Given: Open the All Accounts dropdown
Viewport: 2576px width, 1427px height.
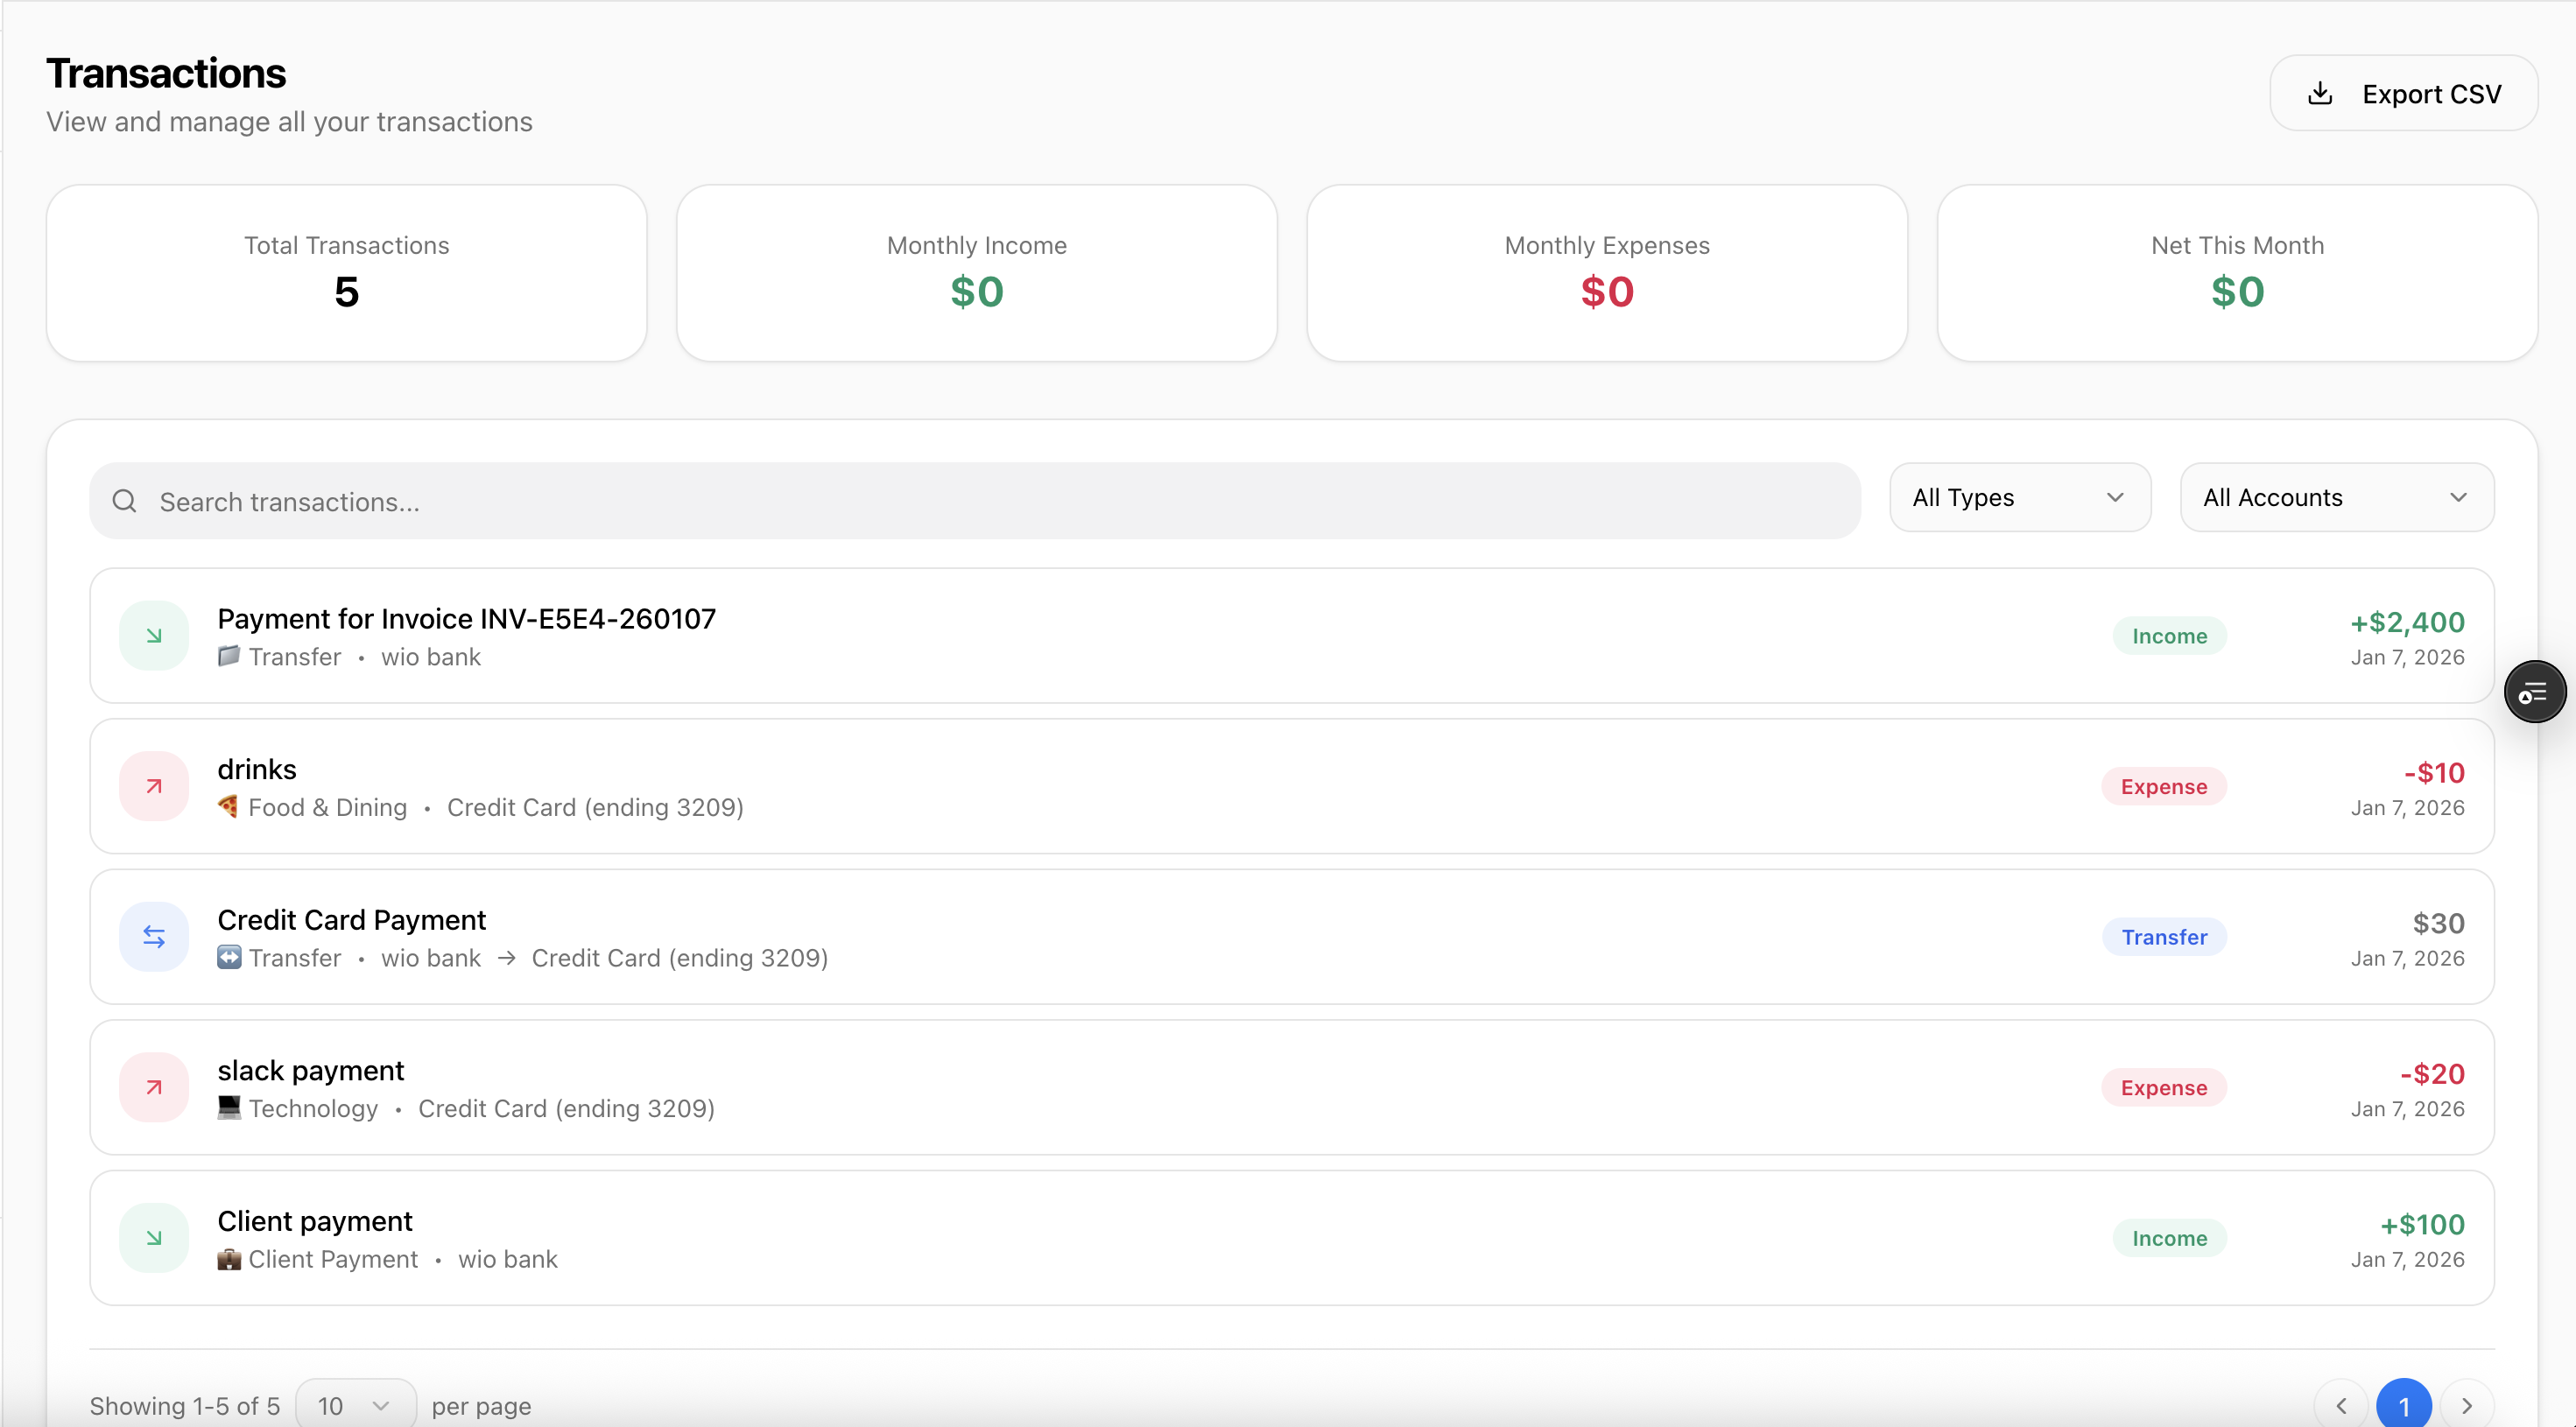Looking at the screenshot, I should pyautogui.click(x=2336, y=497).
